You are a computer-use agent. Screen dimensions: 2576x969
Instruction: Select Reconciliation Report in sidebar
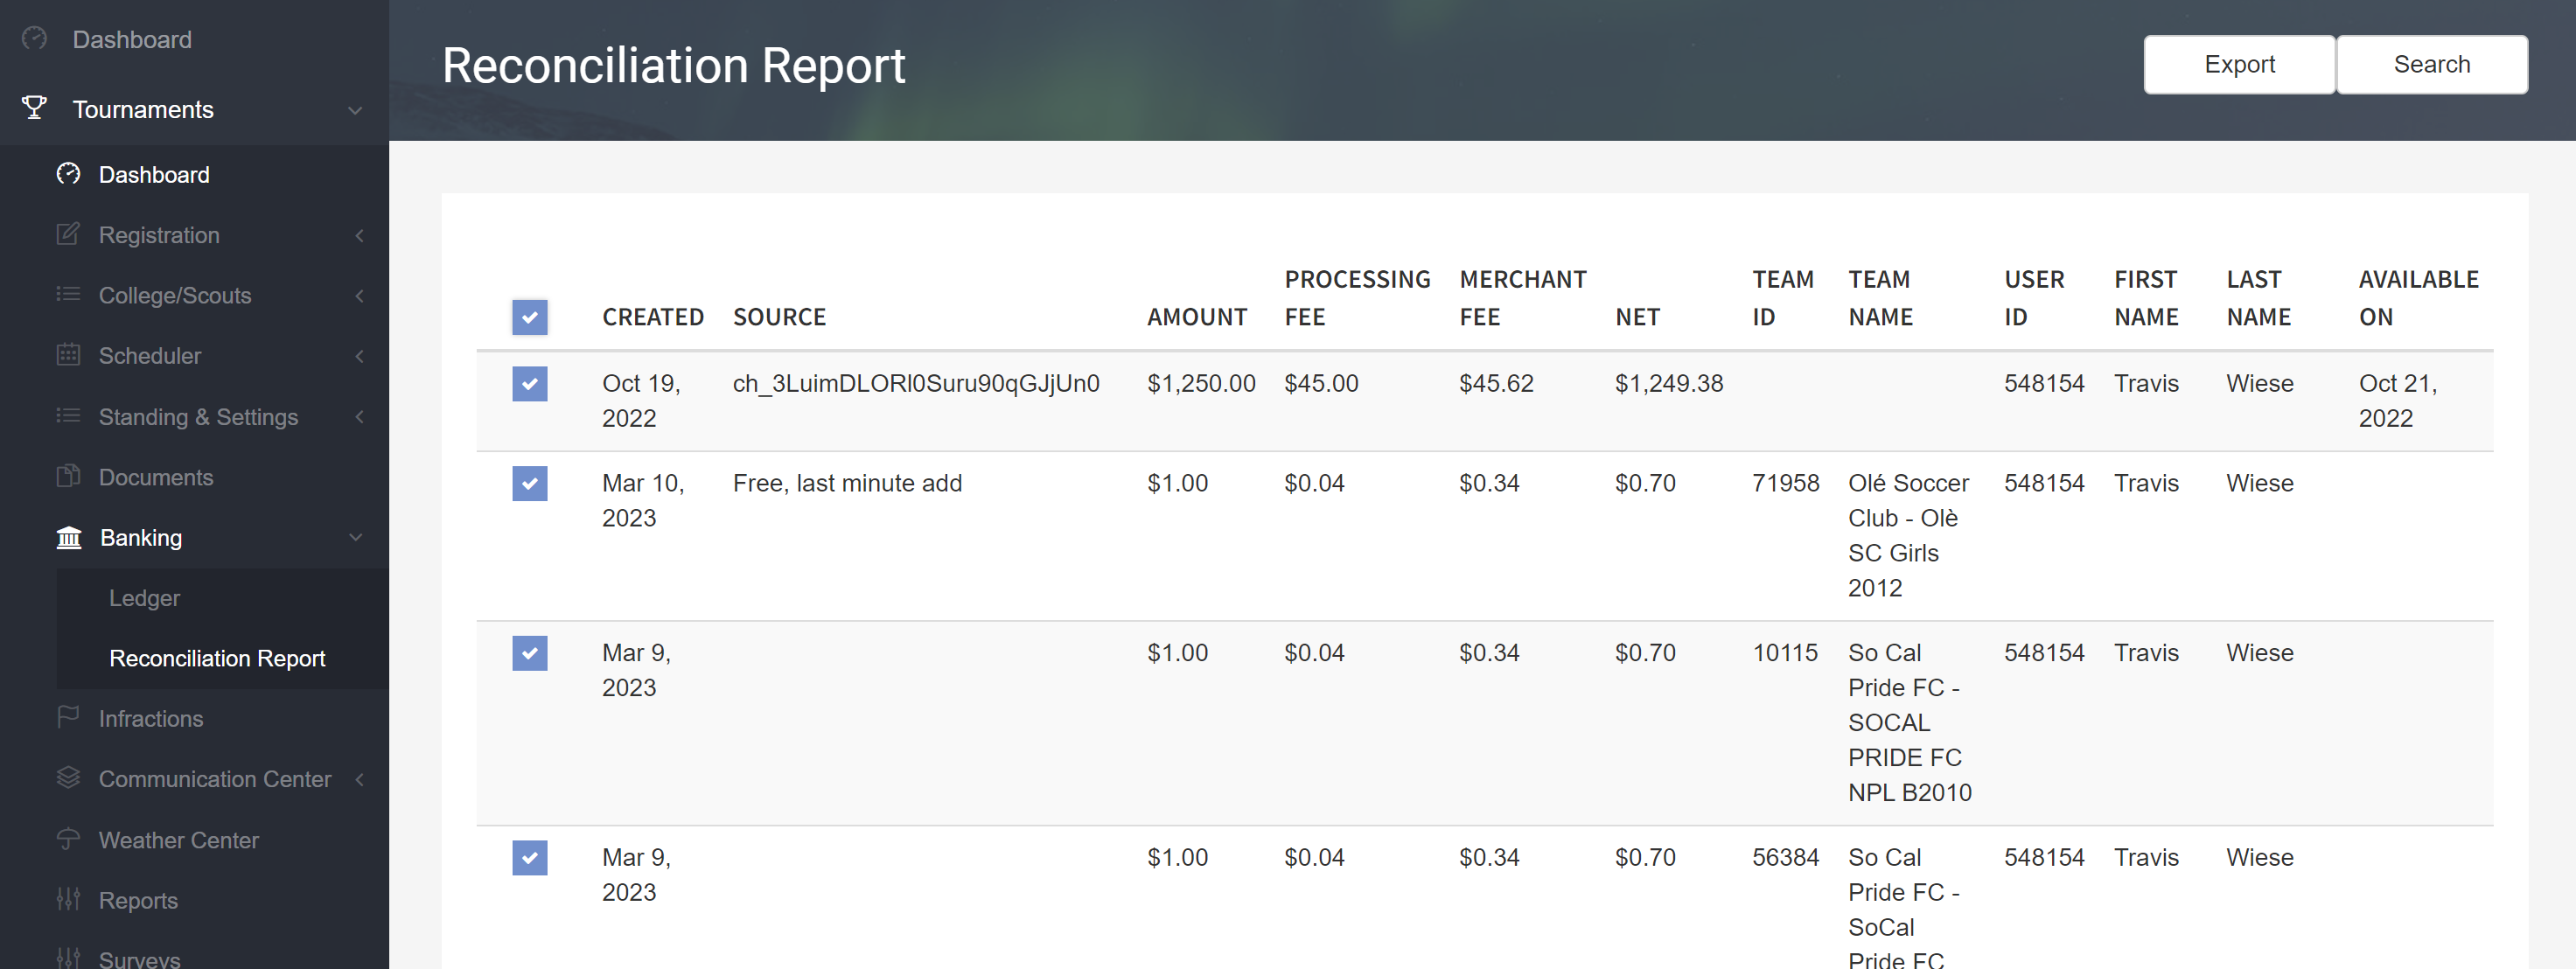[x=217, y=658]
